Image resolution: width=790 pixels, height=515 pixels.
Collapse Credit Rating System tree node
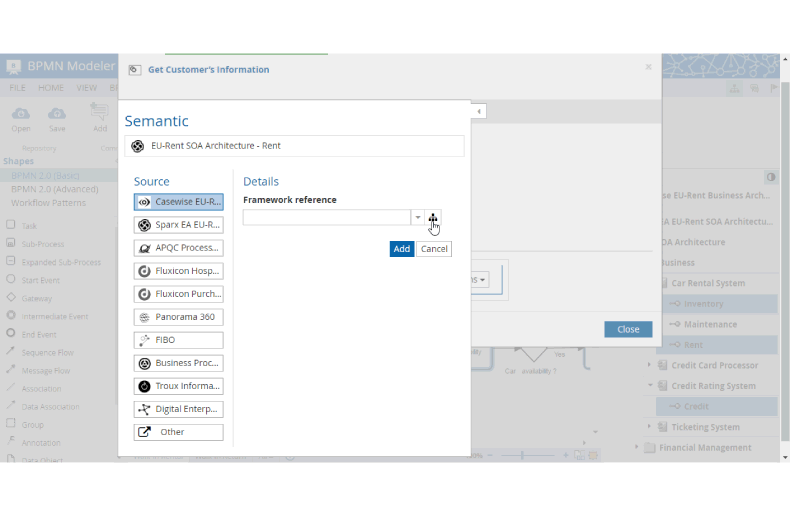(x=650, y=386)
